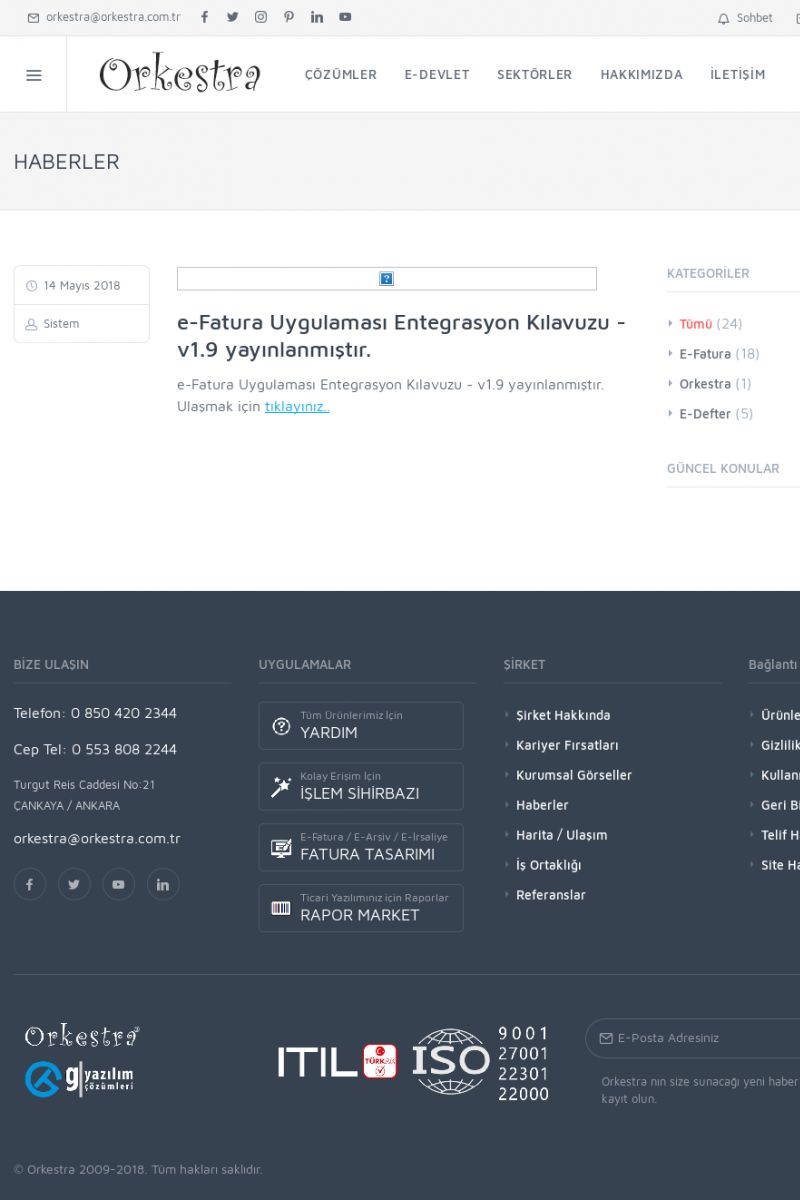Screen dimensions: 800x1200
Task: Click the footer YouTube circle icon
Action: click(118, 884)
